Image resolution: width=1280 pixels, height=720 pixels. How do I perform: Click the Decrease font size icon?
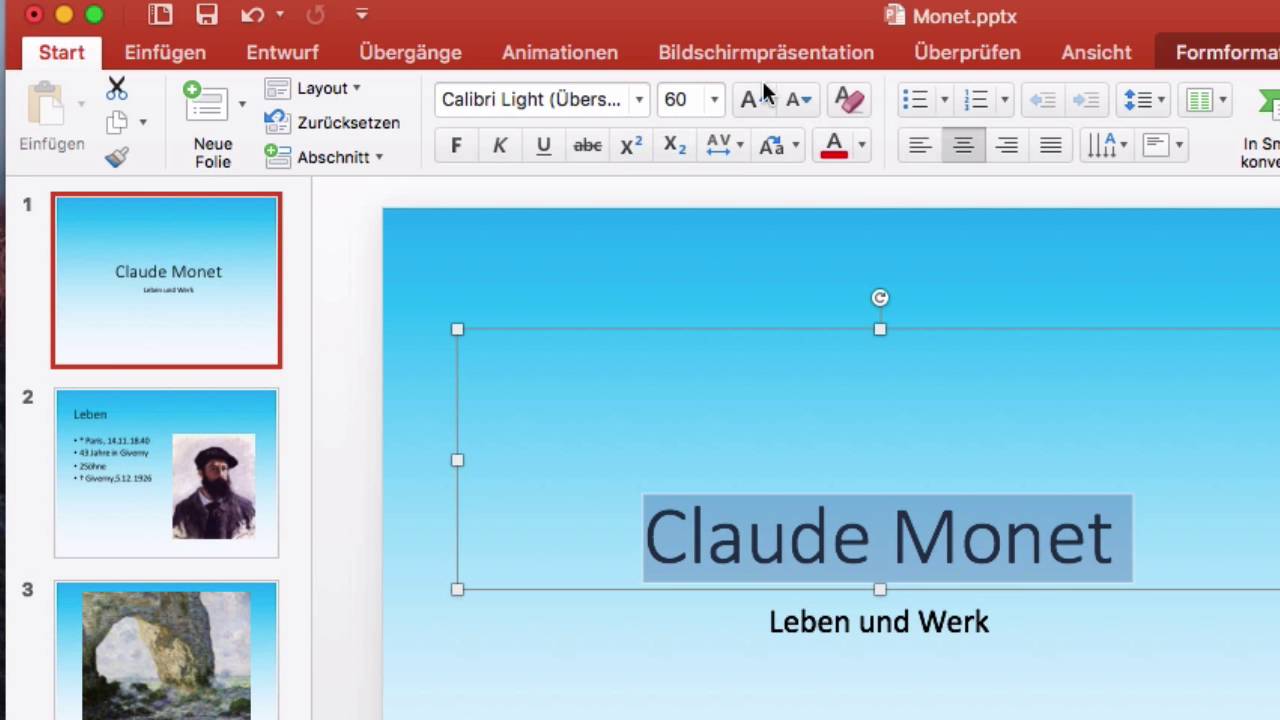(x=798, y=99)
